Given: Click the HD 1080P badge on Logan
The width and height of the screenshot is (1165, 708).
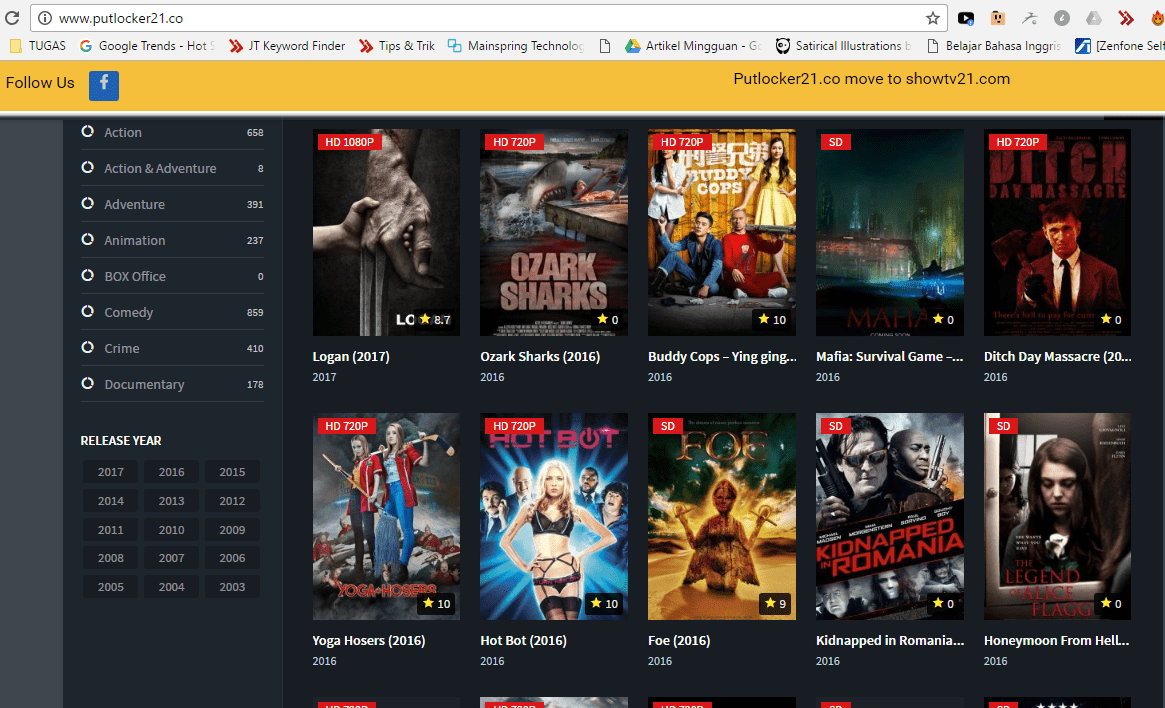Looking at the screenshot, I should coord(349,142).
